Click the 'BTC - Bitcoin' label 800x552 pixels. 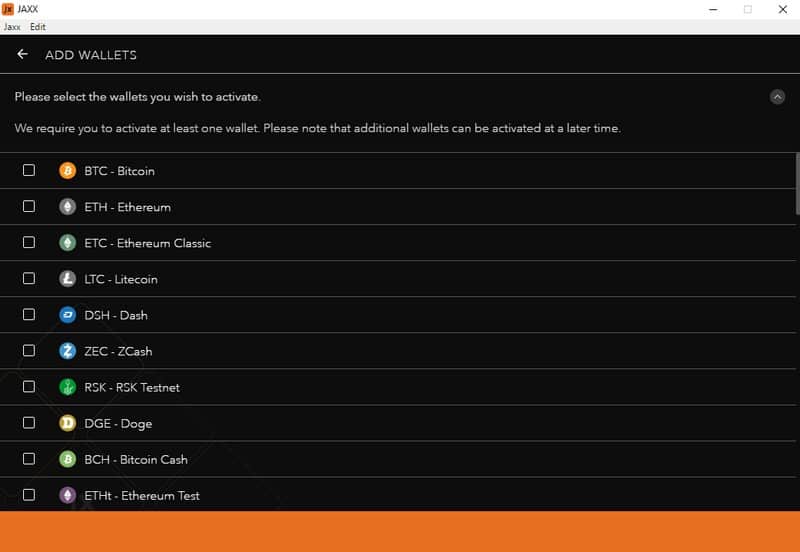(119, 171)
